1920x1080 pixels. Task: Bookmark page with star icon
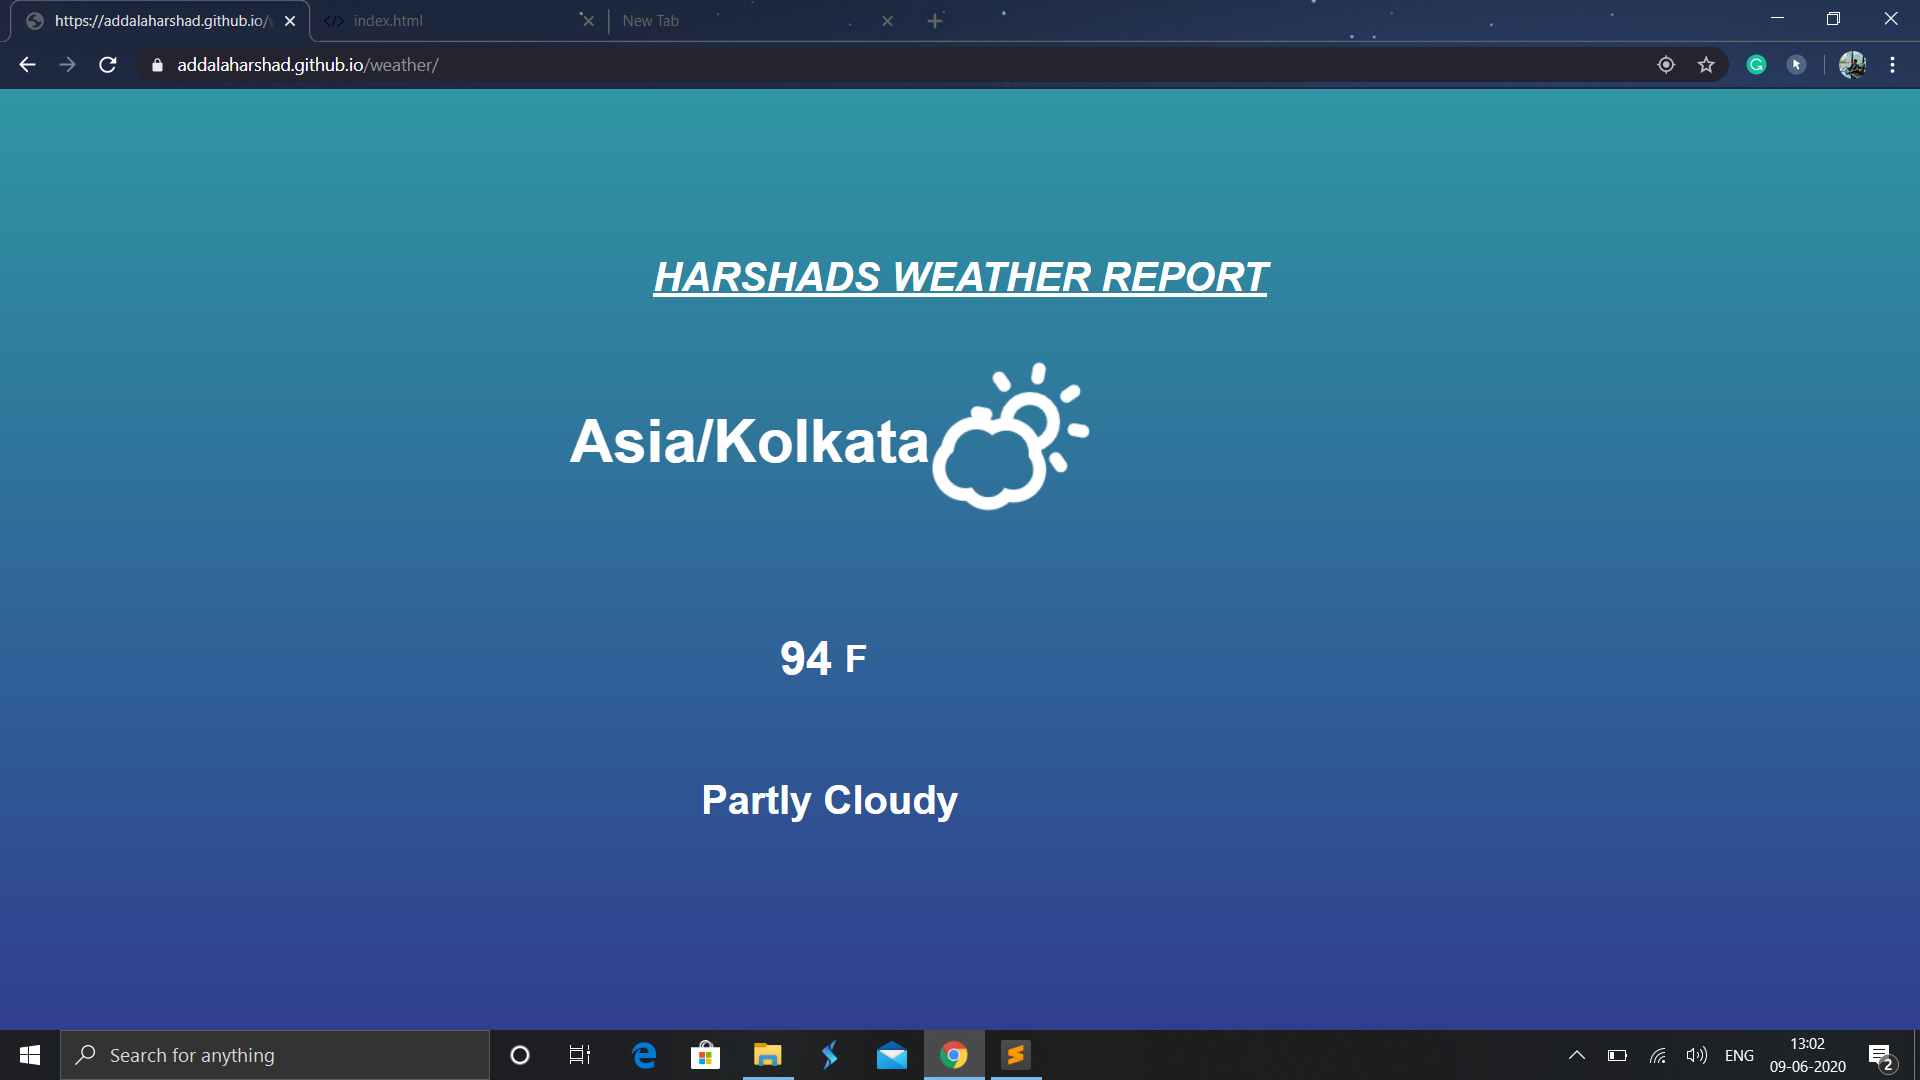coord(1706,65)
